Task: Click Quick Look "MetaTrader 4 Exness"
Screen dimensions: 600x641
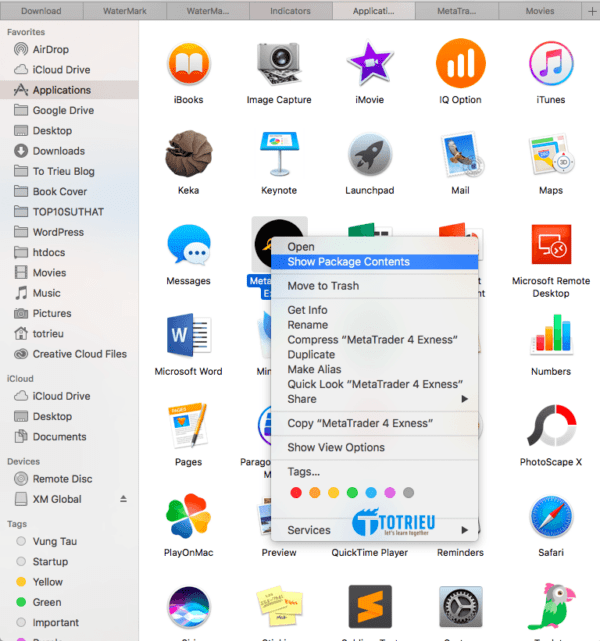Action: tap(375, 384)
